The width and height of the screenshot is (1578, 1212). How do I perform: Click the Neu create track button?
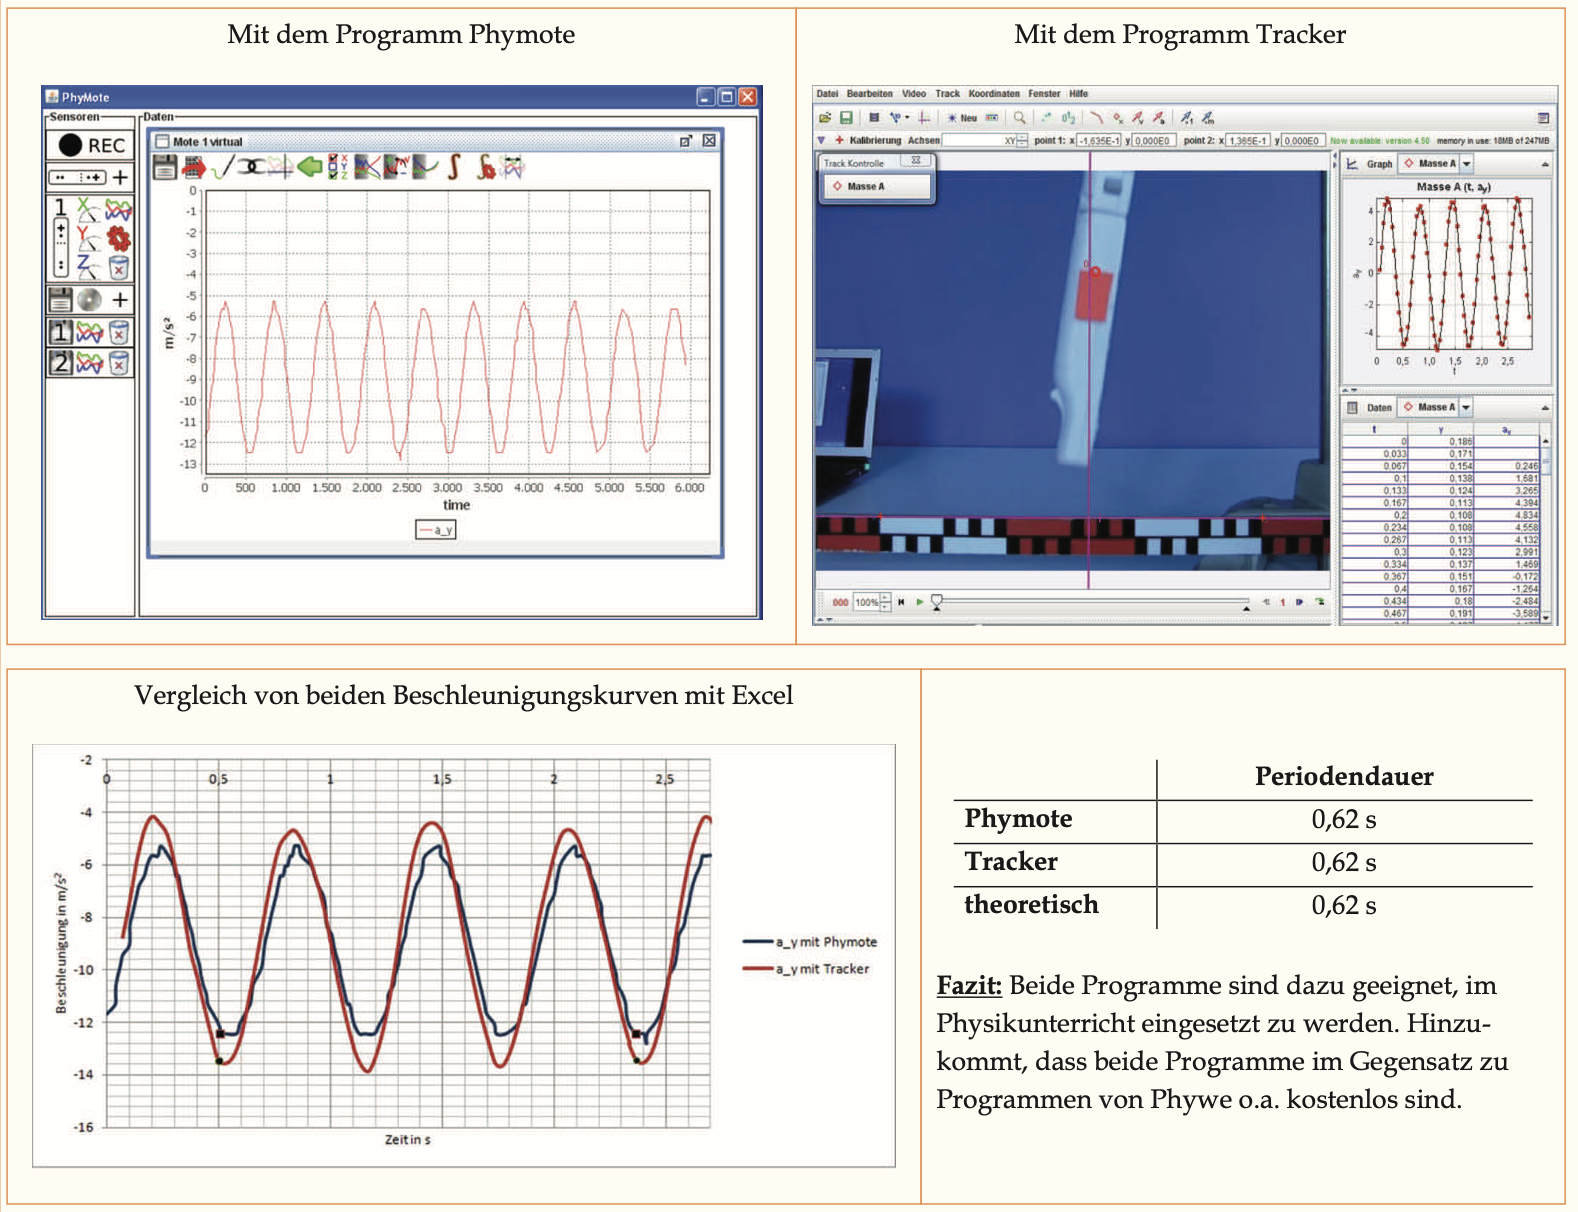click(962, 118)
